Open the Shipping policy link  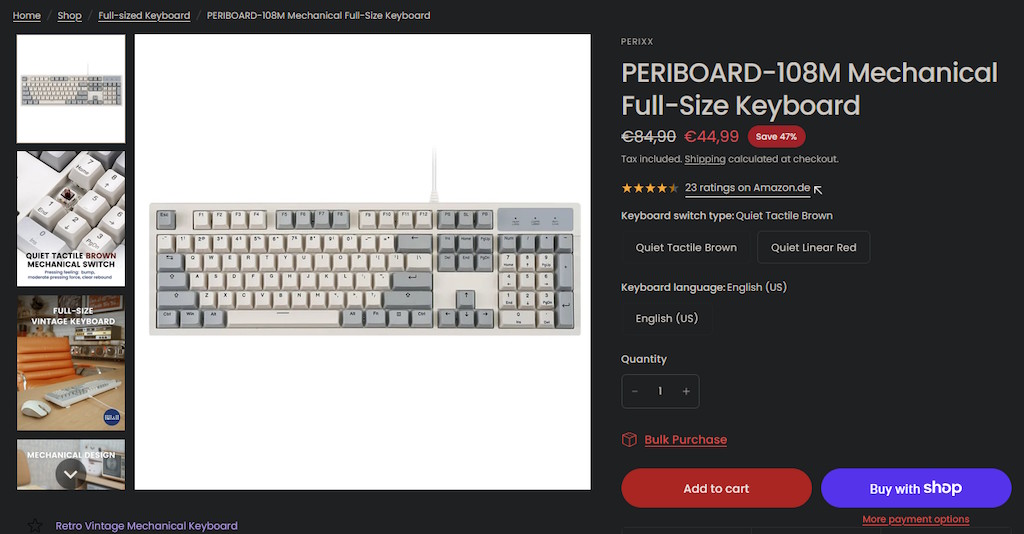coord(705,159)
